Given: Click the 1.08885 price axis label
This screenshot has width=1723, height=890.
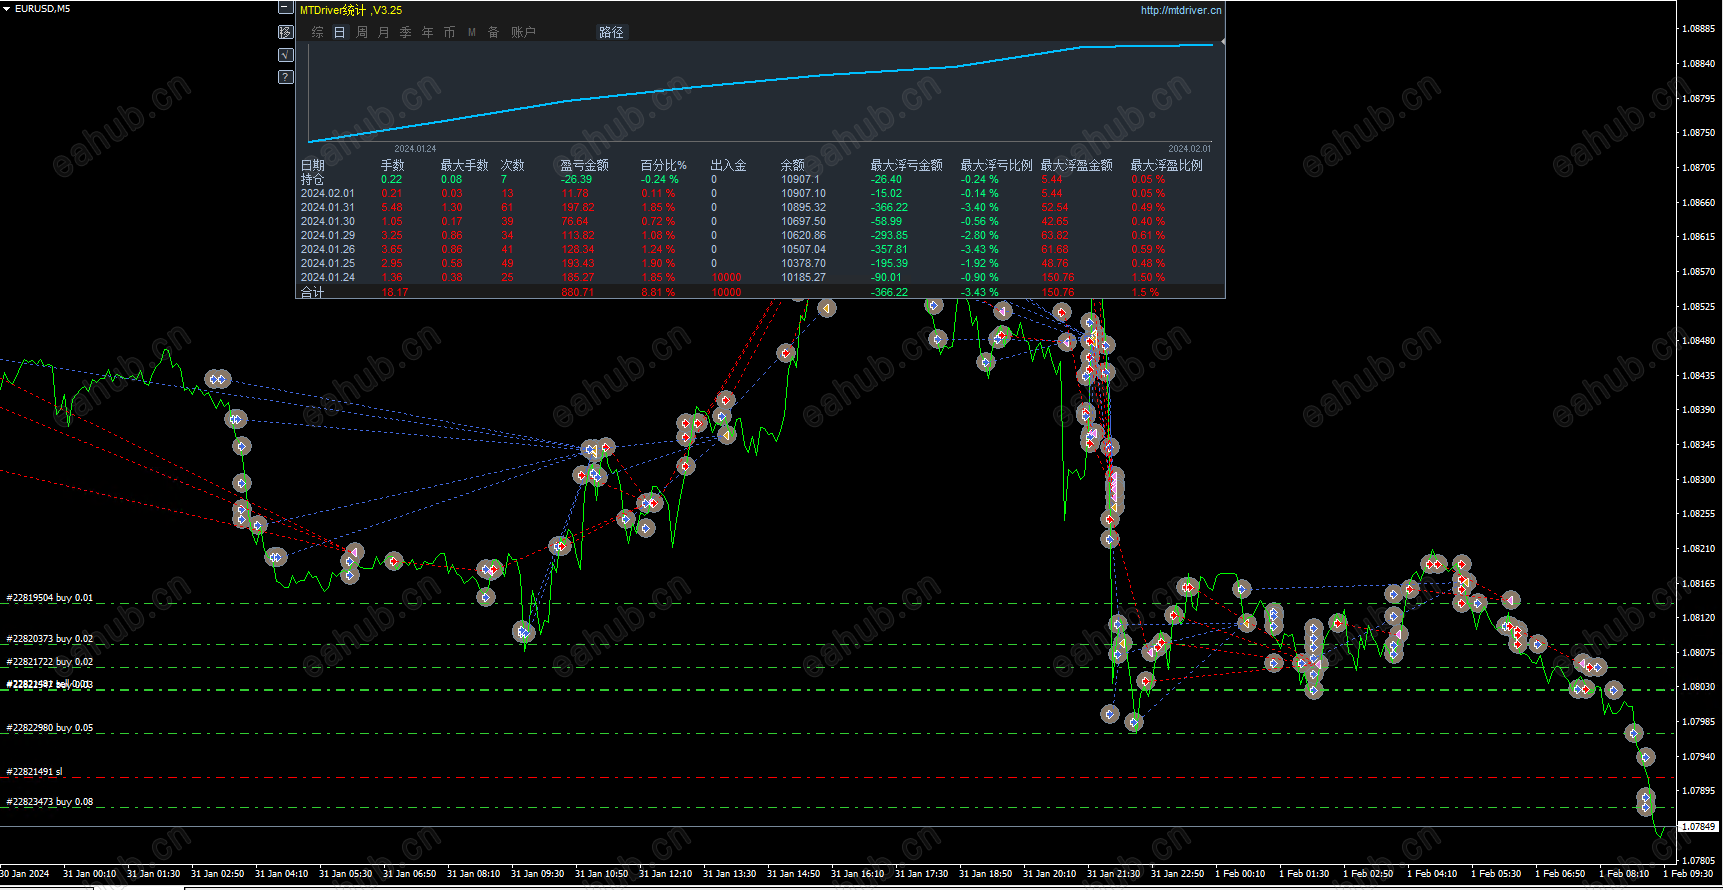Looking at the screenshot, I should (x=1698, y=29).
